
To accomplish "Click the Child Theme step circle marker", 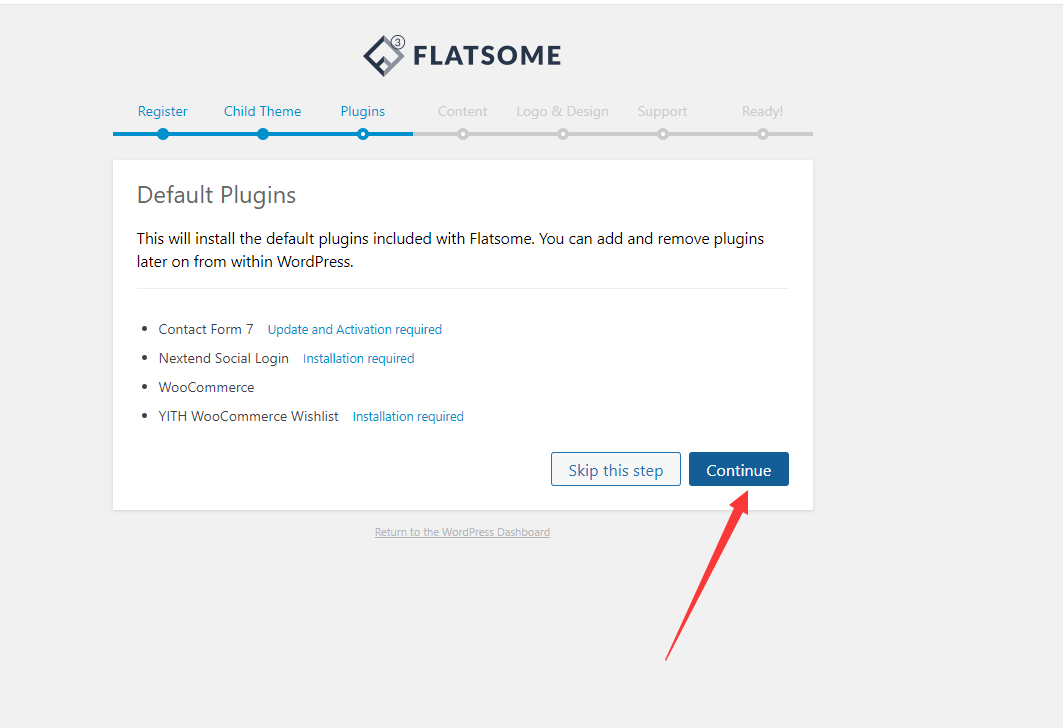I will click(x=263, y=134).
